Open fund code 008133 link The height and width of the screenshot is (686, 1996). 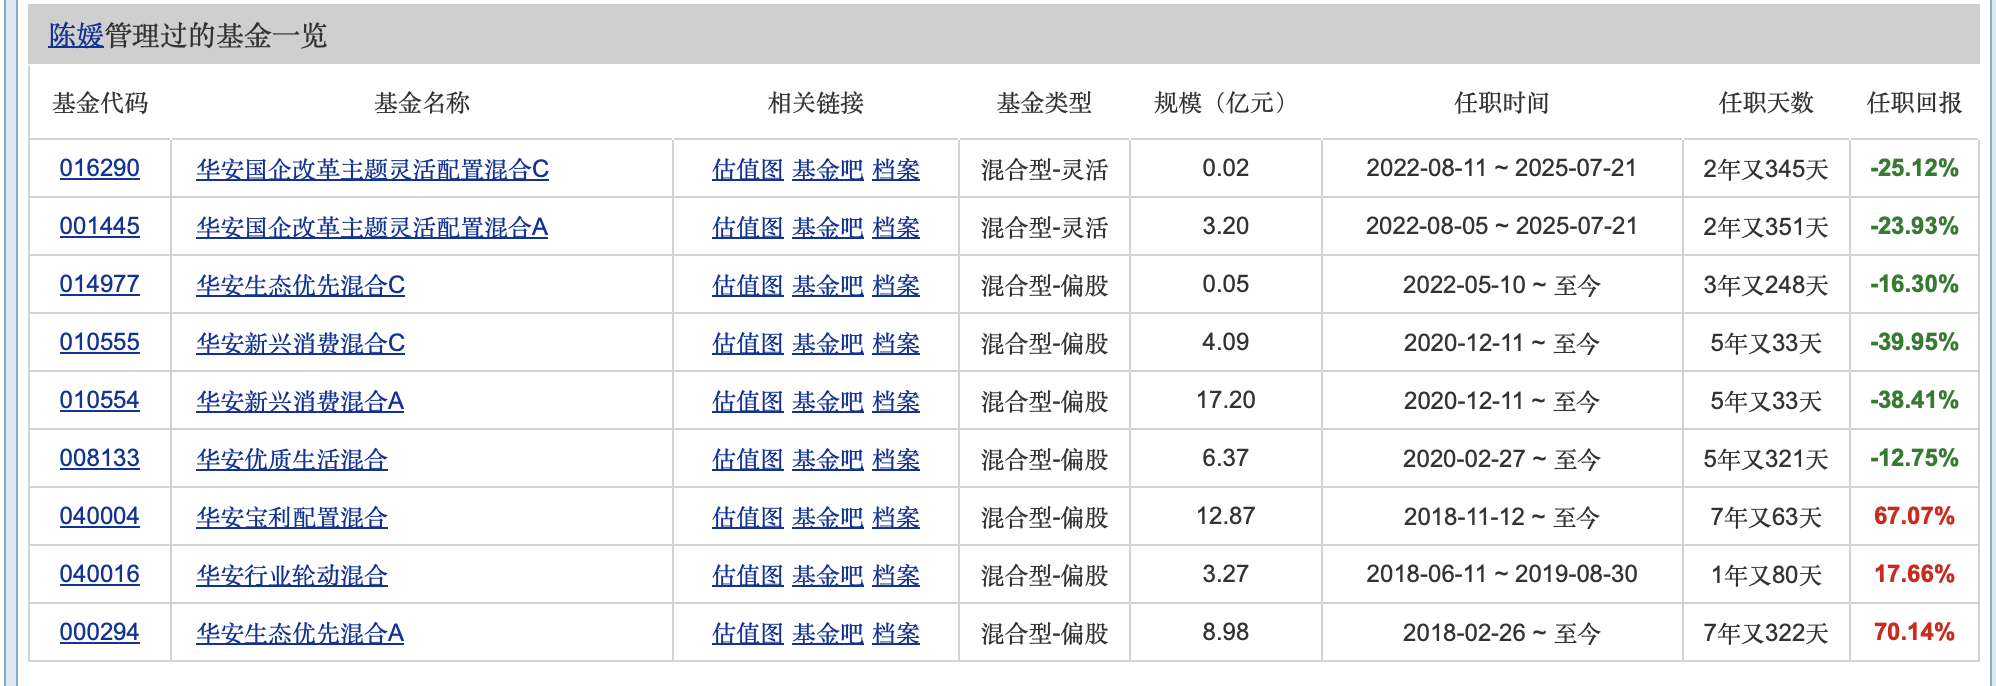99,458
